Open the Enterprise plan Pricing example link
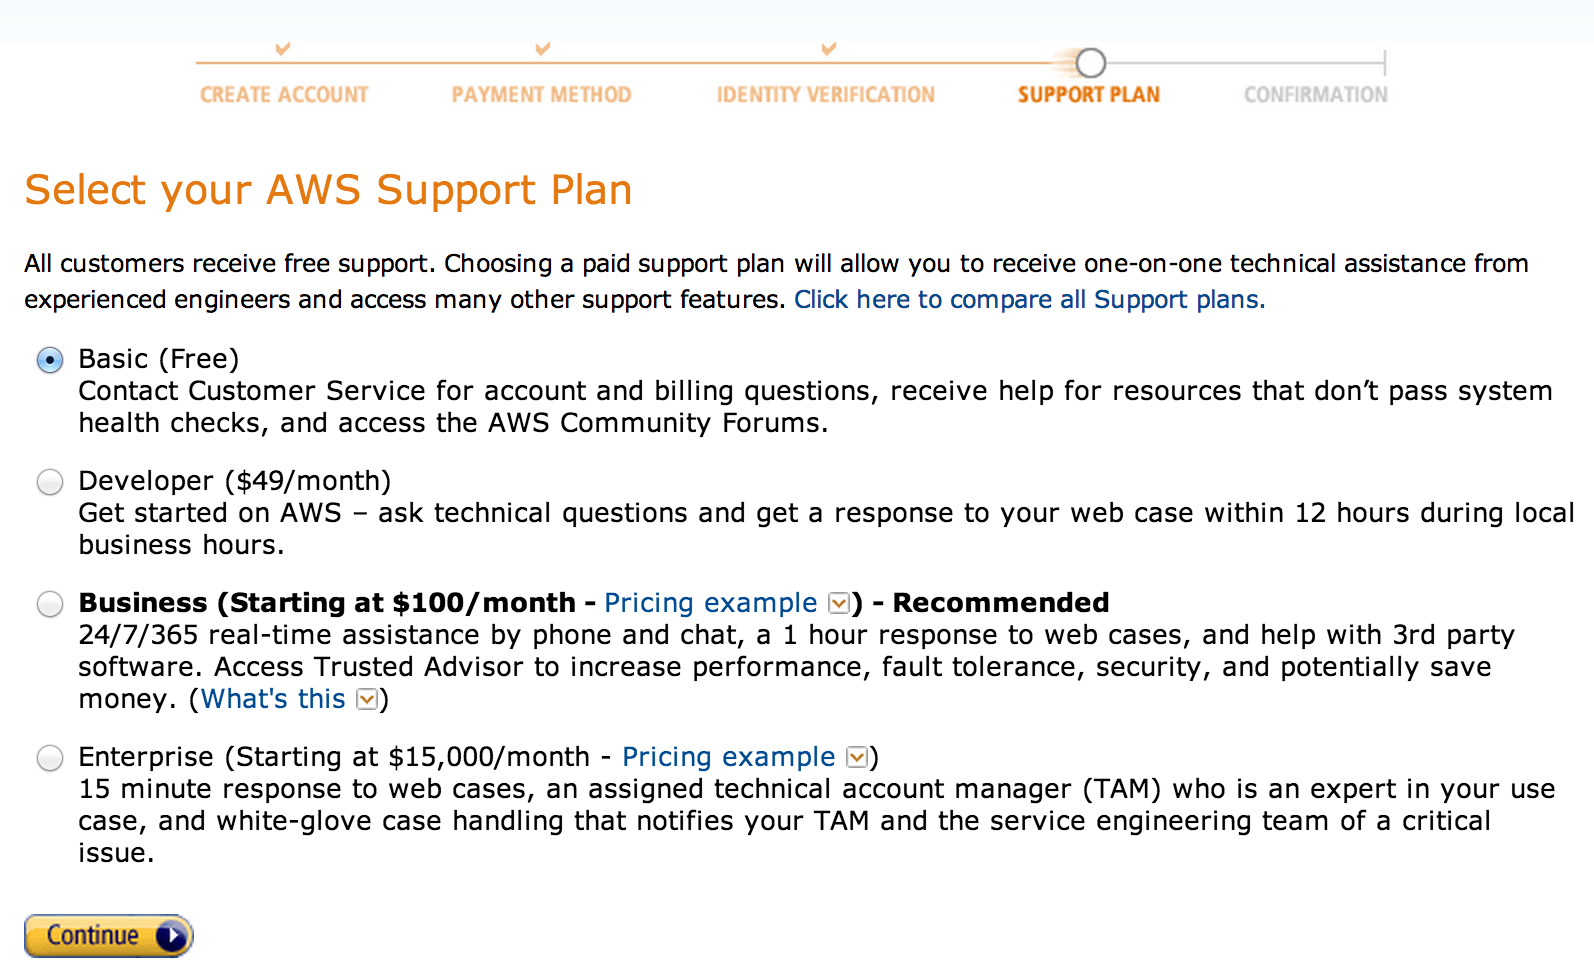Viewport: 1594px width, 966px height. 729,757
